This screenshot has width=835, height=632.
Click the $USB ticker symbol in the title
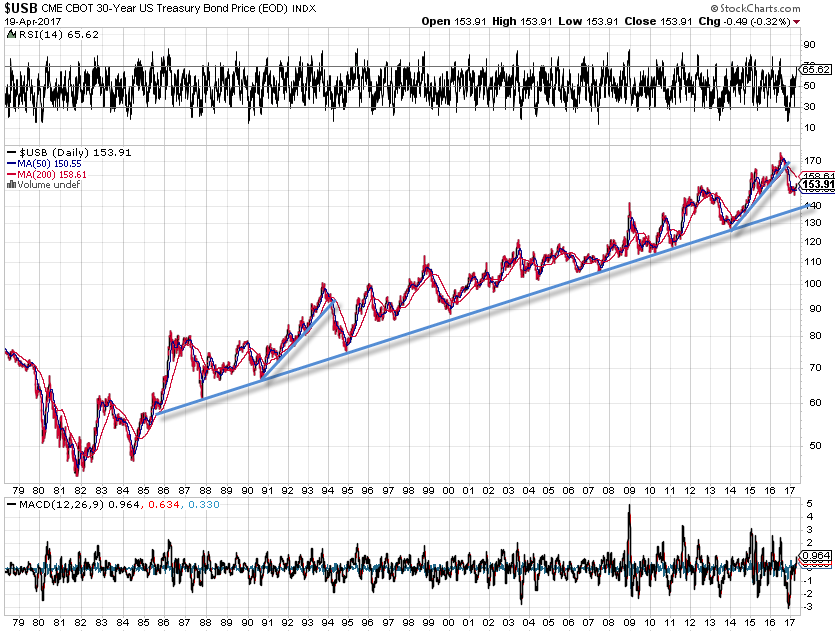[21, 9]
